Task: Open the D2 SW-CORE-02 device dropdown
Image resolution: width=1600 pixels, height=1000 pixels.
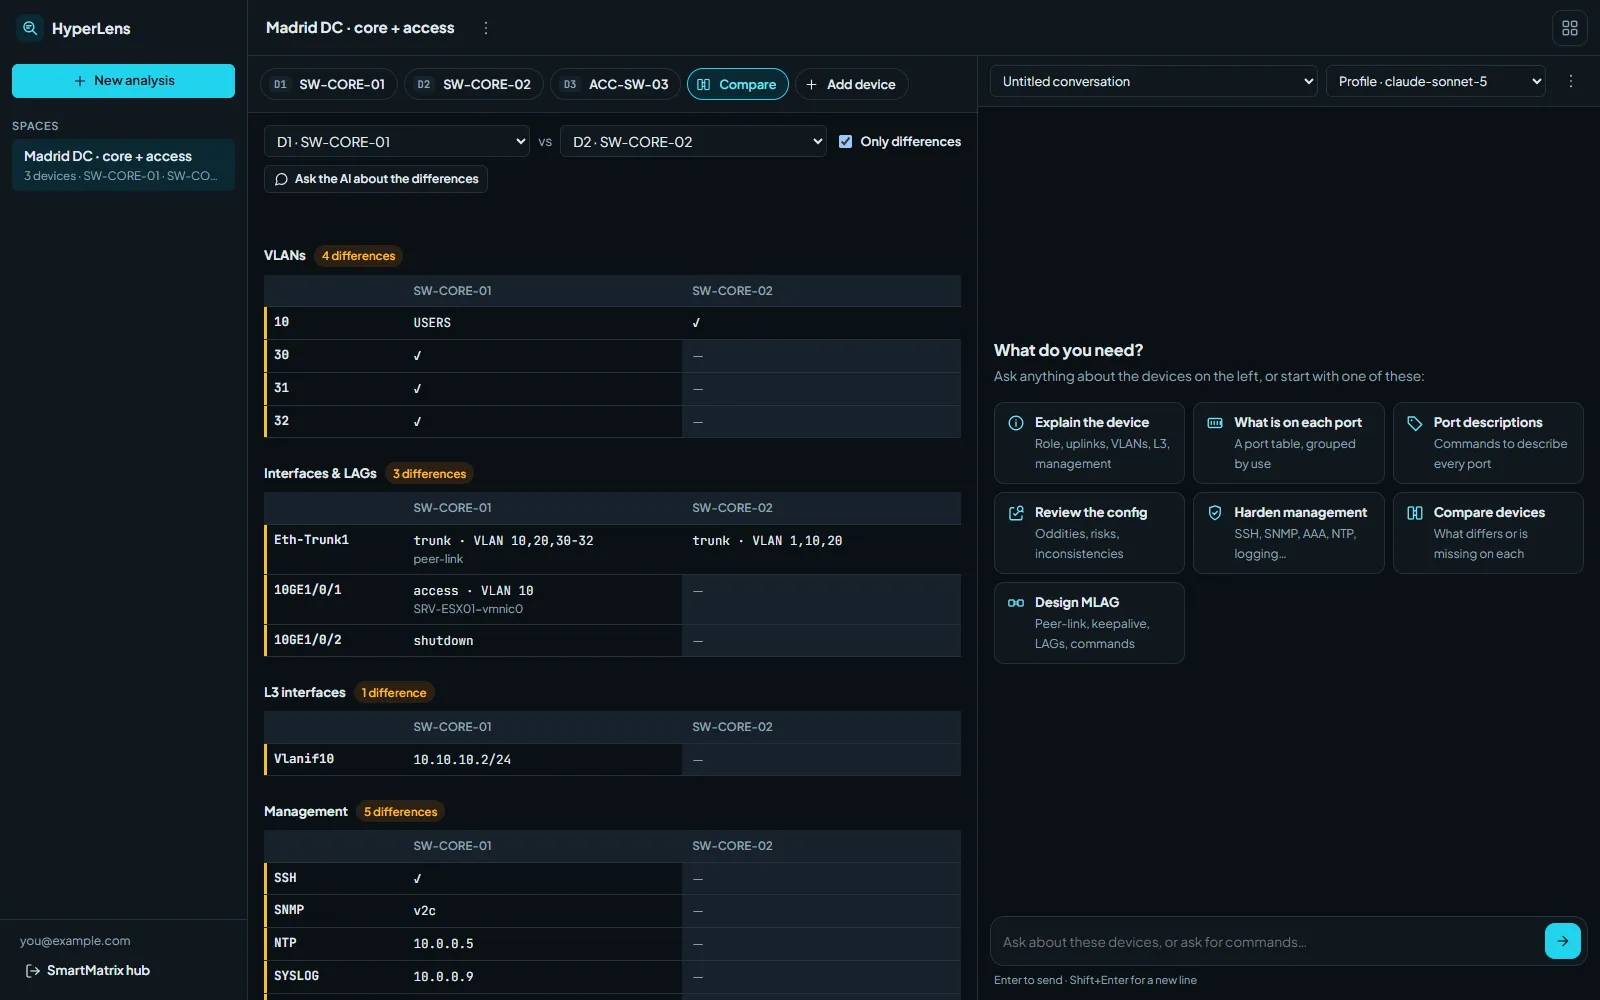Action: click(693, 141)
